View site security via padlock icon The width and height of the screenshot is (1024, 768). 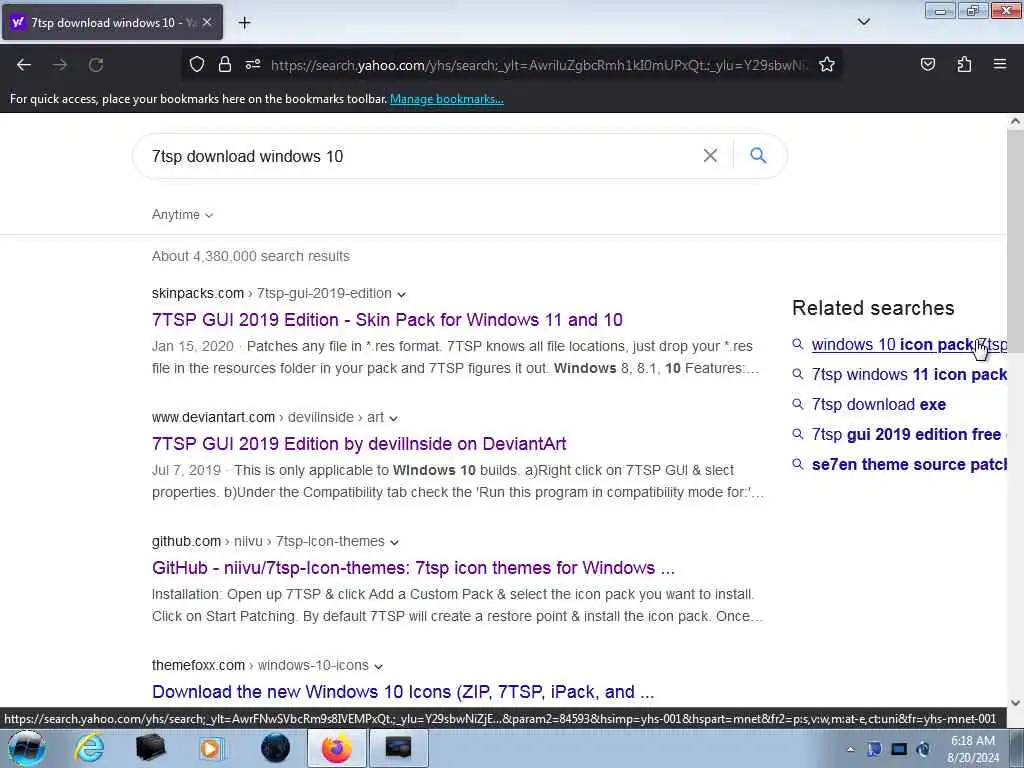(225, 64)
